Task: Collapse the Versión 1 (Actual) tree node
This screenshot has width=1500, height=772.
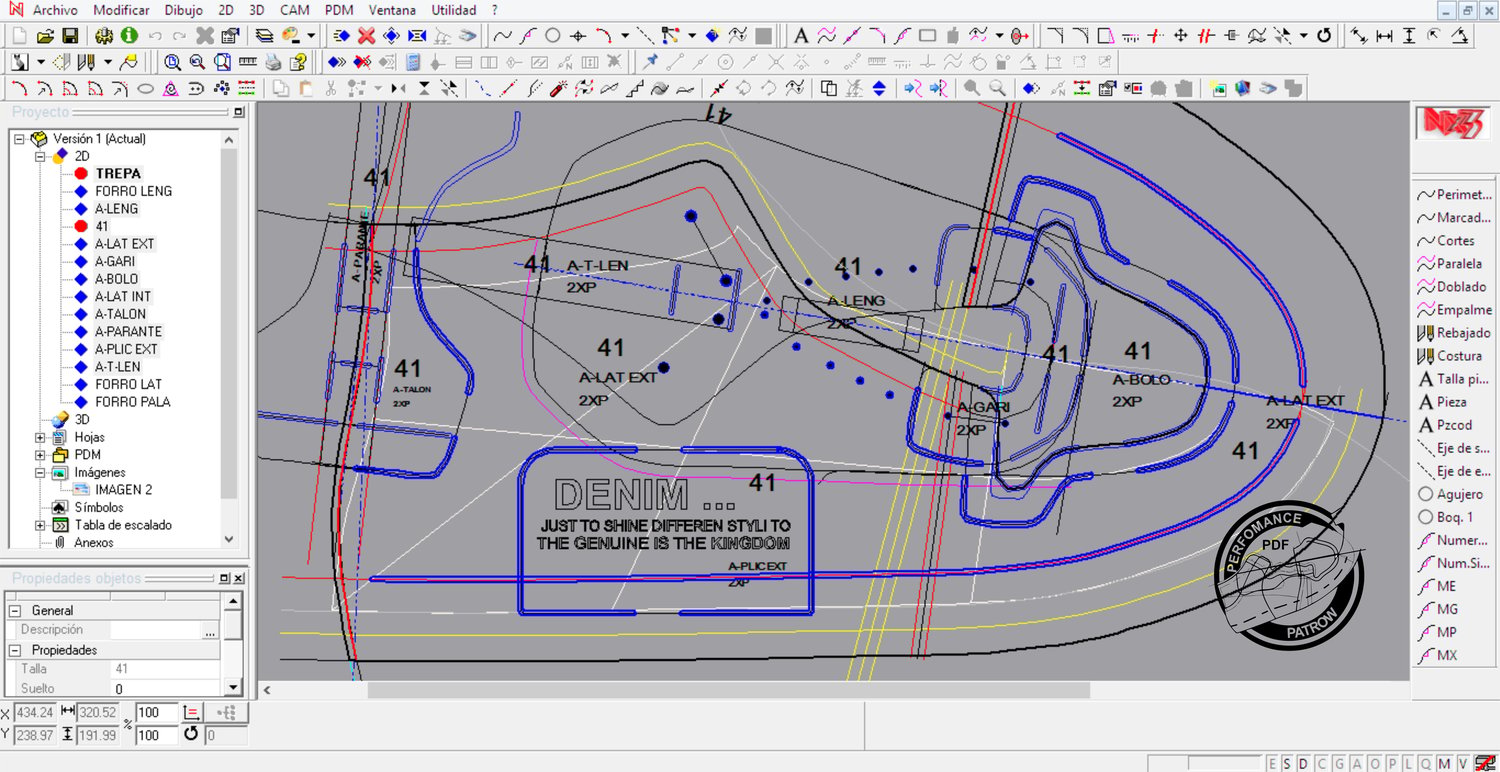Action: point(19,139)
